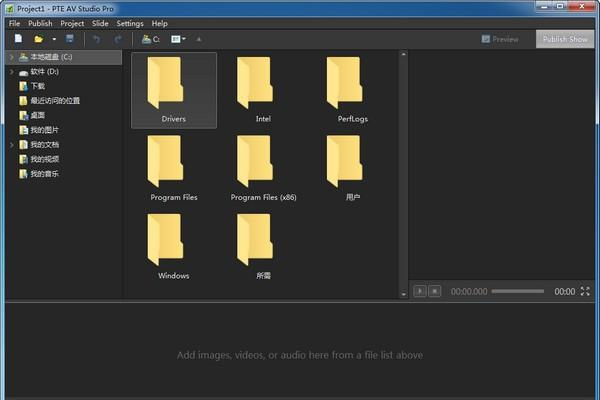
Task: Click the PTE AV Studio app icon in title bar
Action: tap(10, 9)
